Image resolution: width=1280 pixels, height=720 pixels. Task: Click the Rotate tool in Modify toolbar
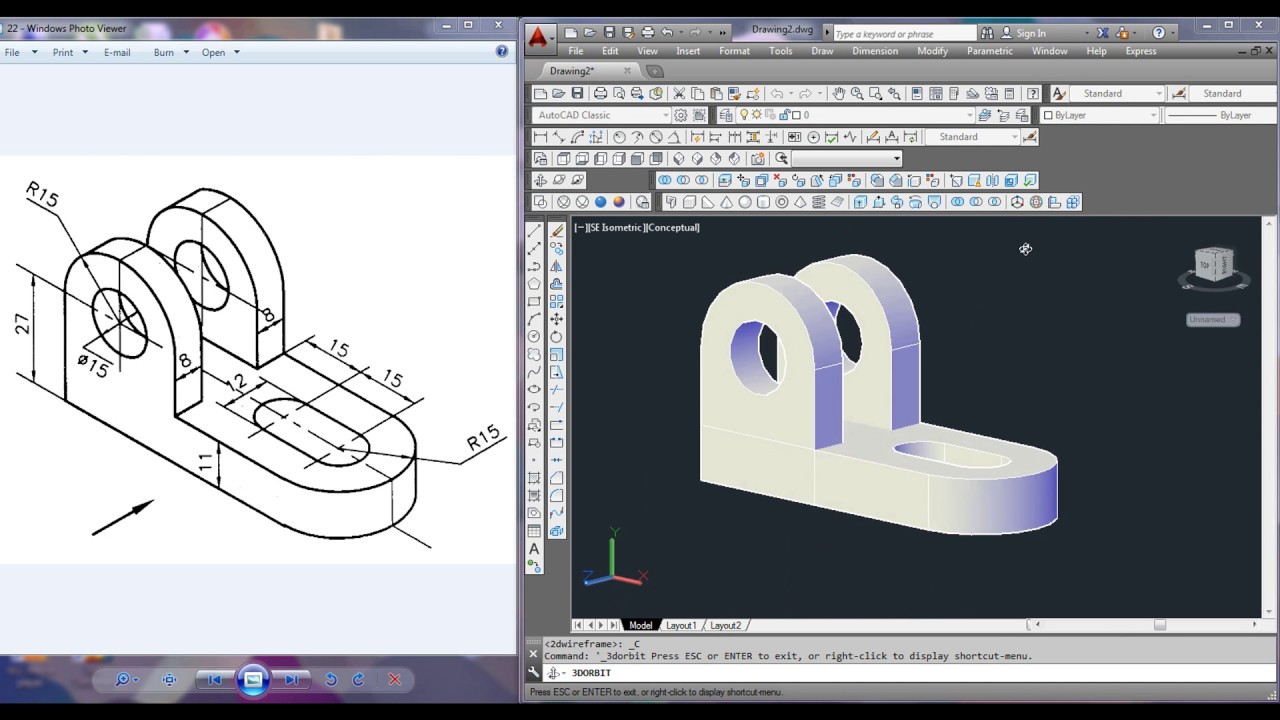pos(557,337)
